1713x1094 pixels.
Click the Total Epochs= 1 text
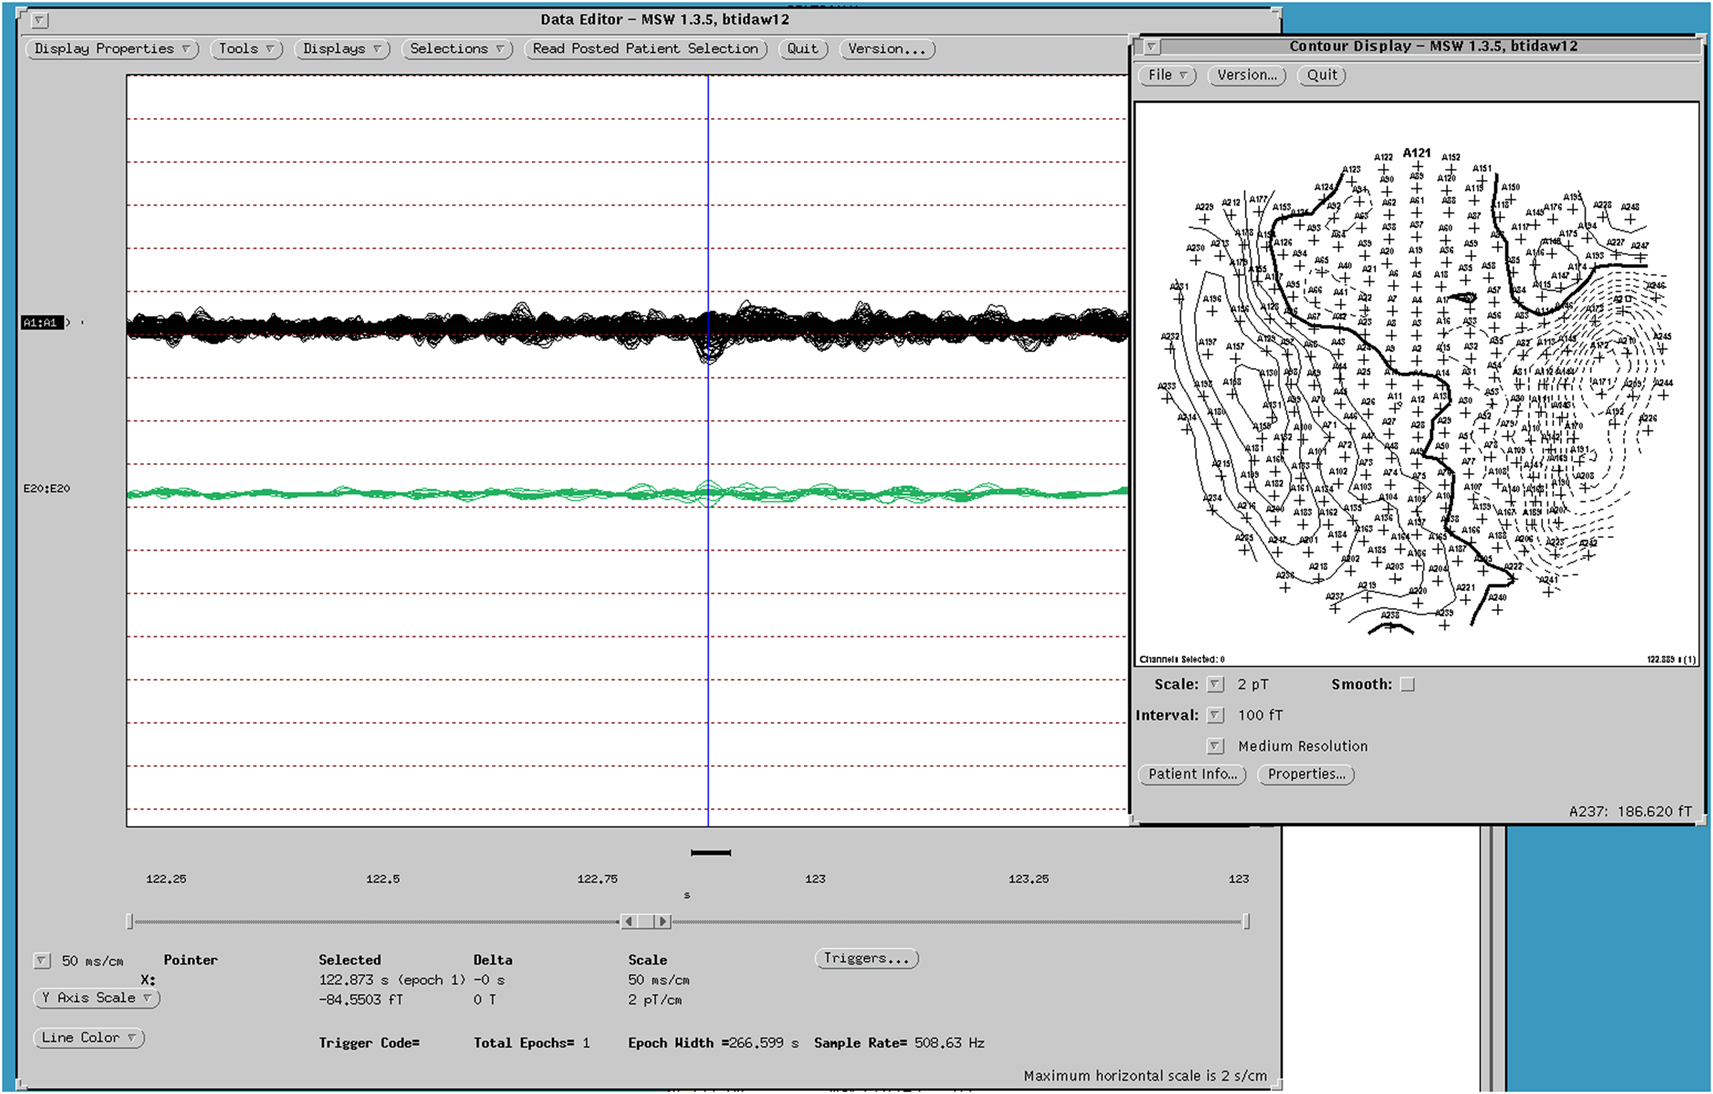(x=532, y=1043)
